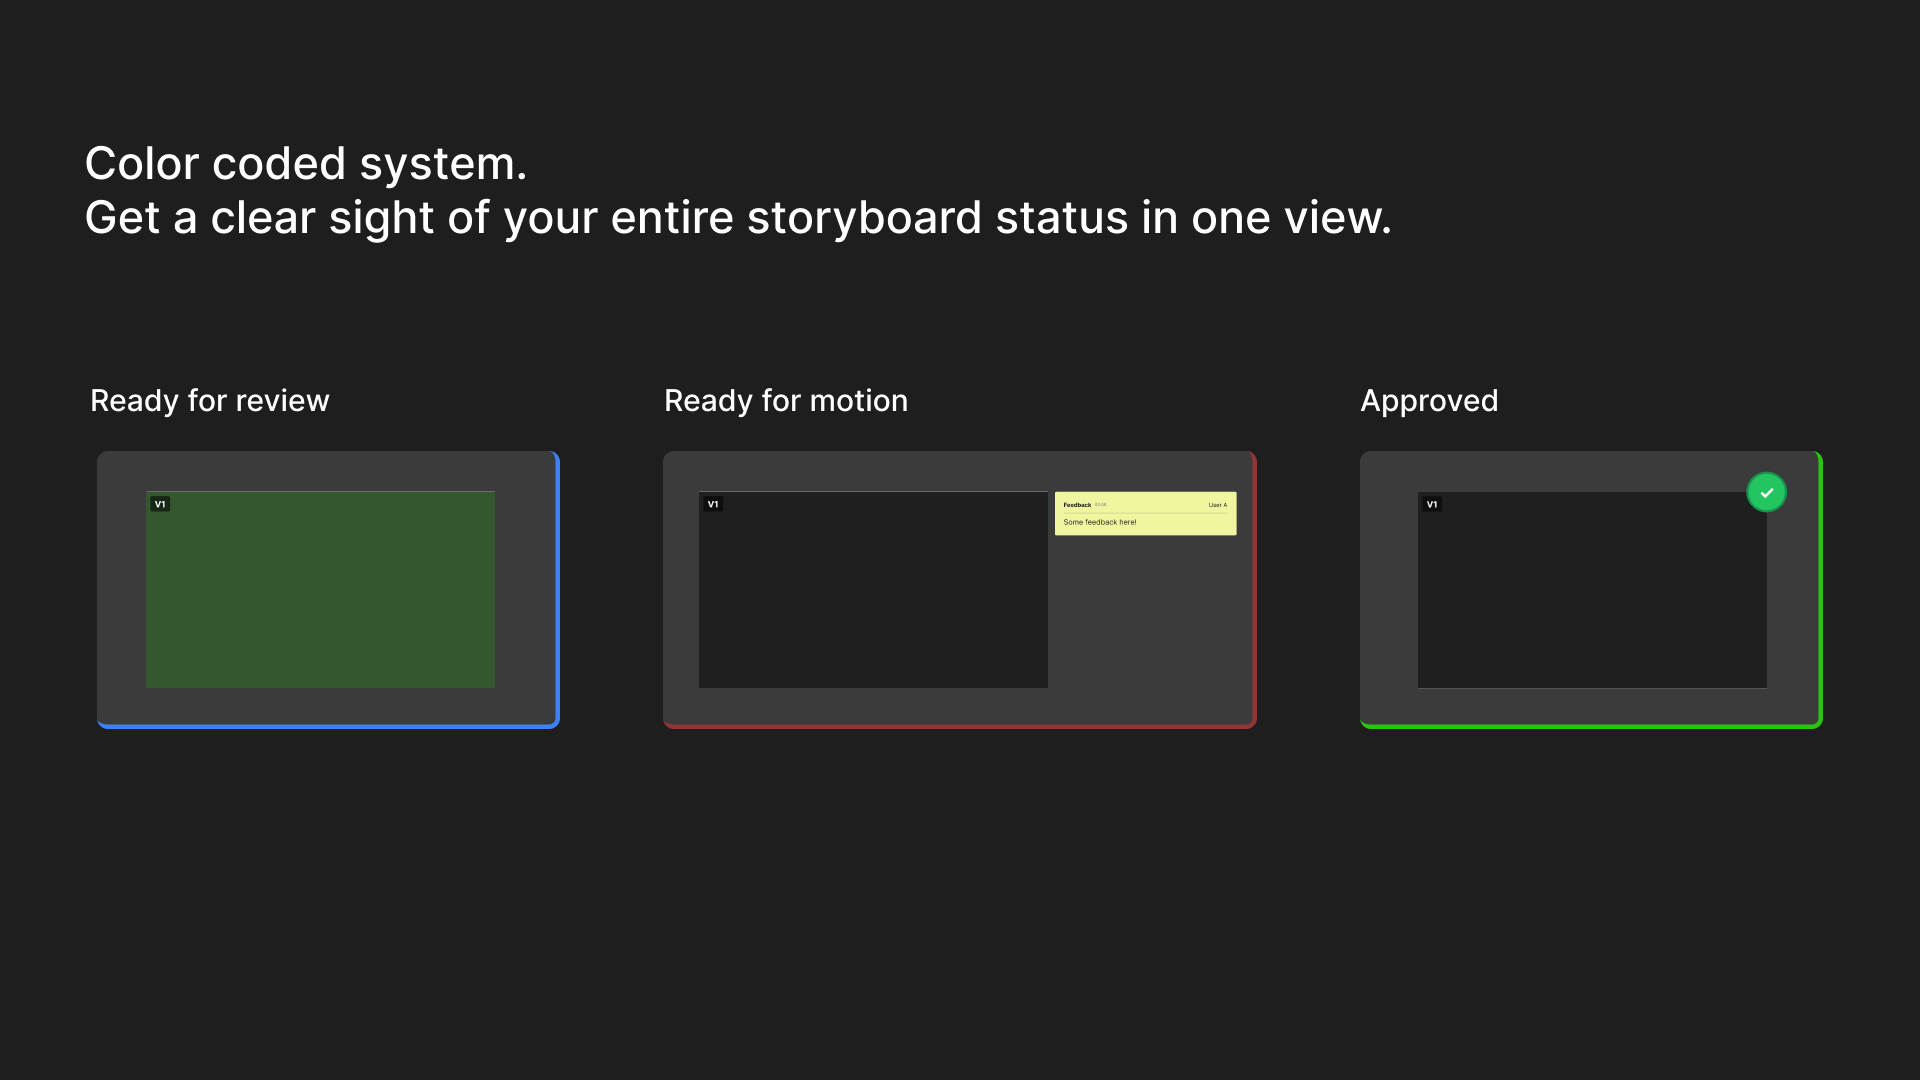Click the V1 badge in the Approved frame
The height and width of the screenshot is (1080, 1920).
coord(1432,504)
